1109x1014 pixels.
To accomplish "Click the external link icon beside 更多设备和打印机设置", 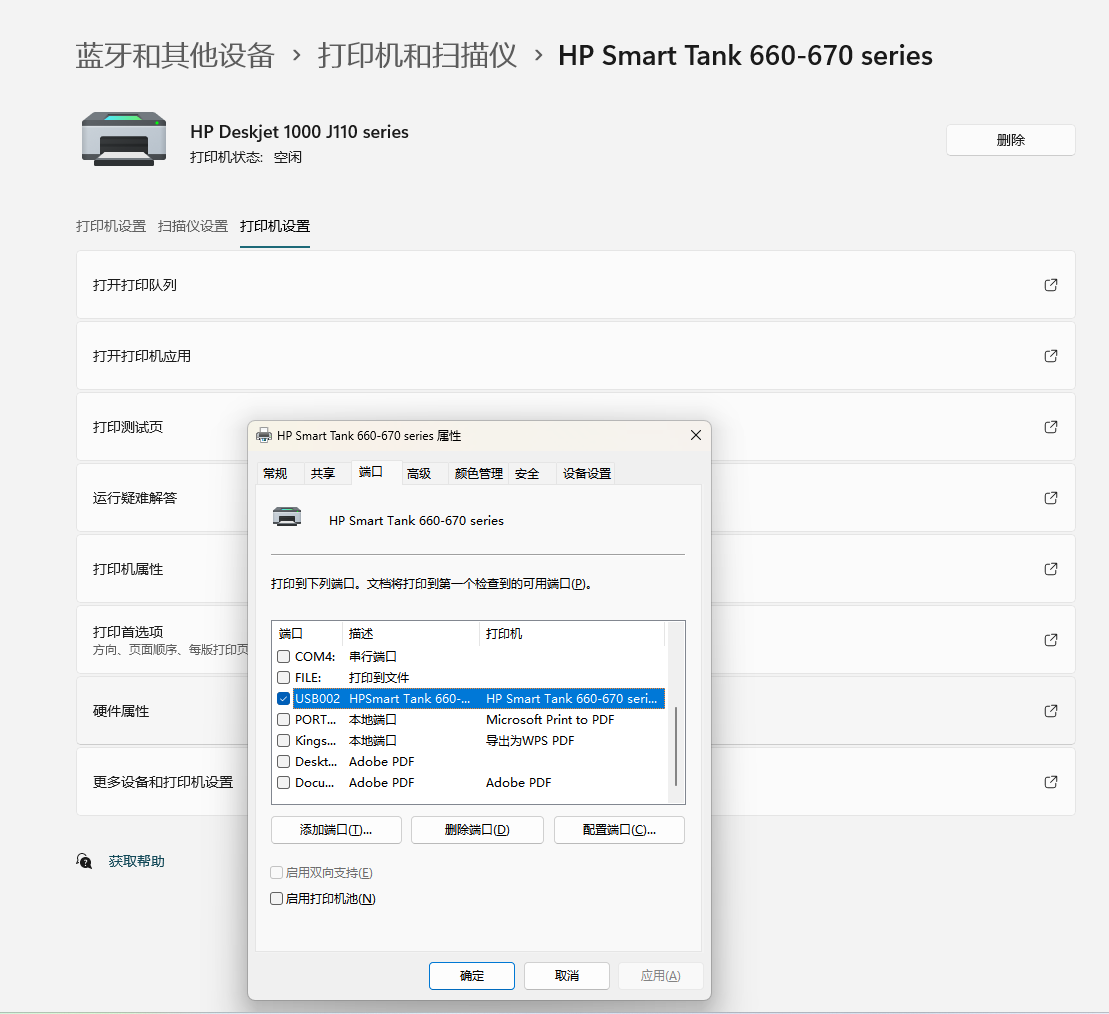I will (x=1051, y=782).
